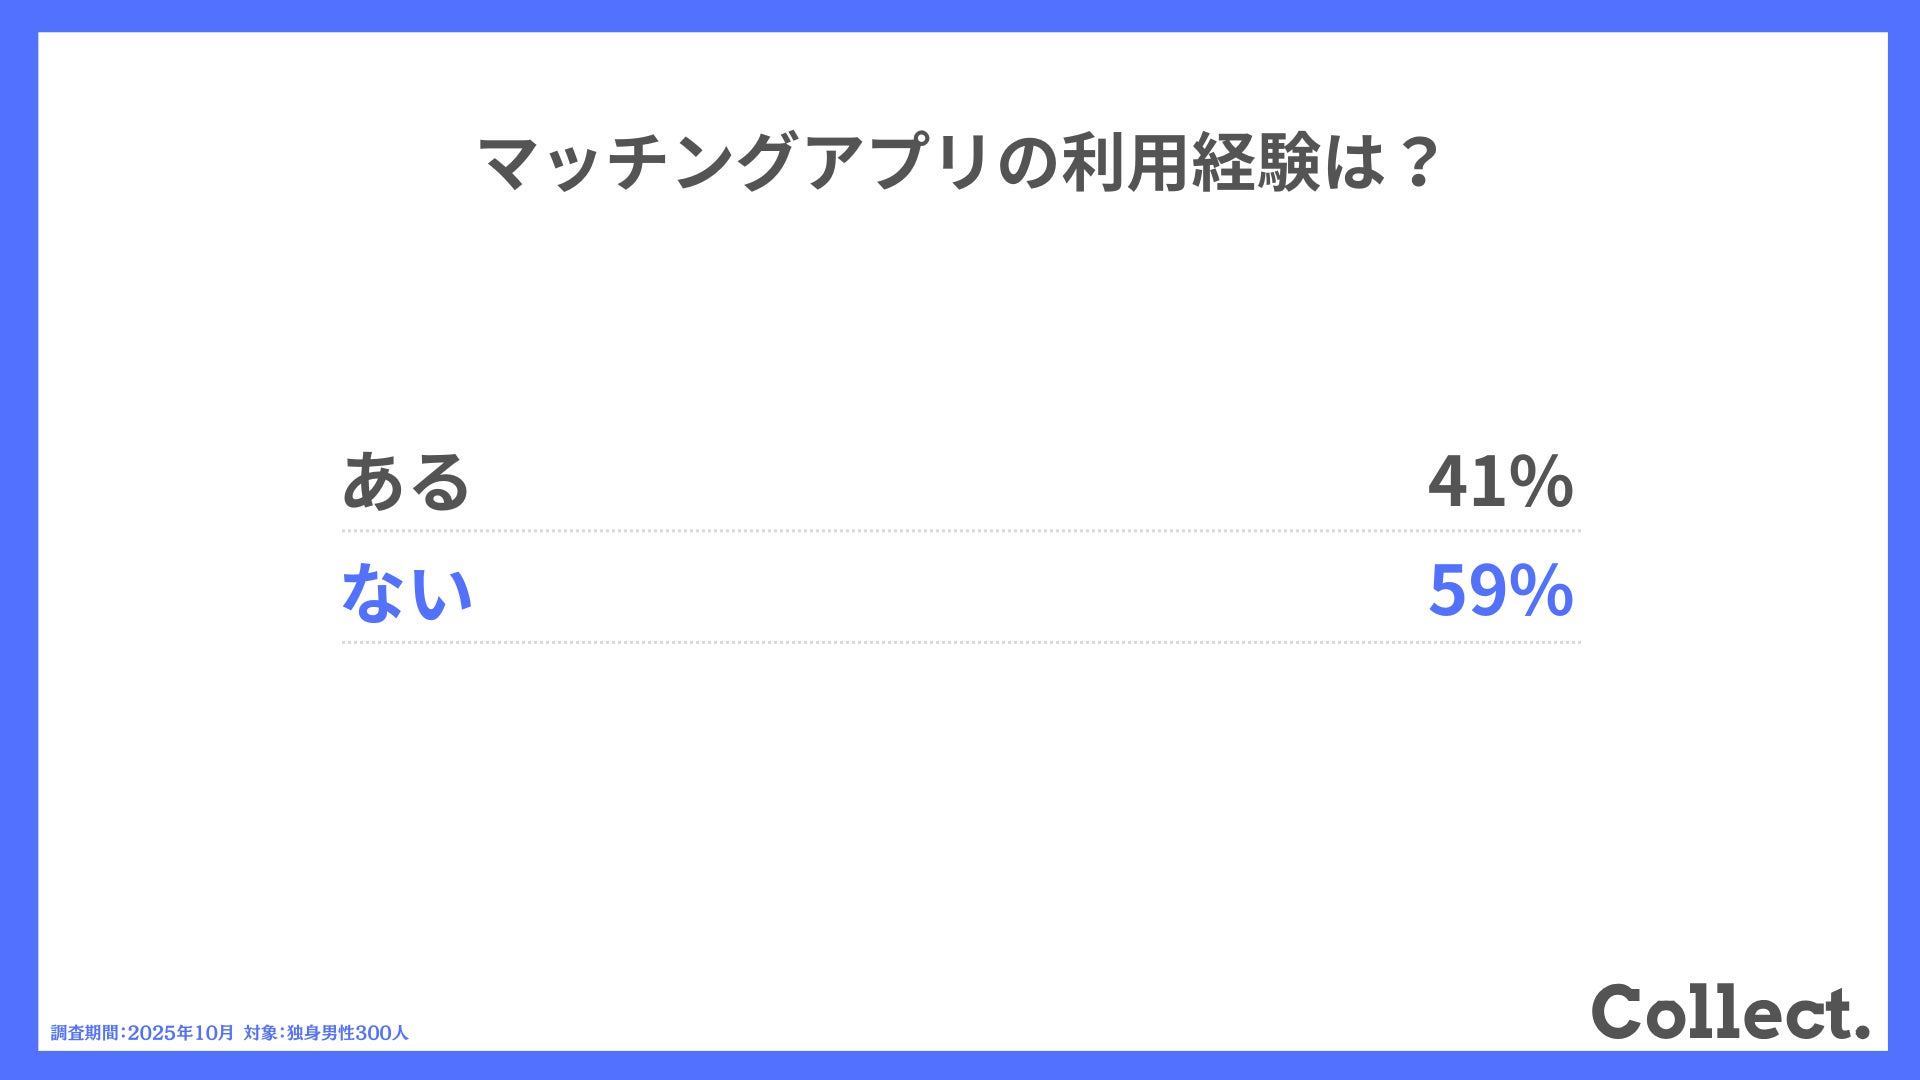The image size is (1920, 1080).
Task: Click the dotted divider under the ない row
Action: (x=960, y=642)
